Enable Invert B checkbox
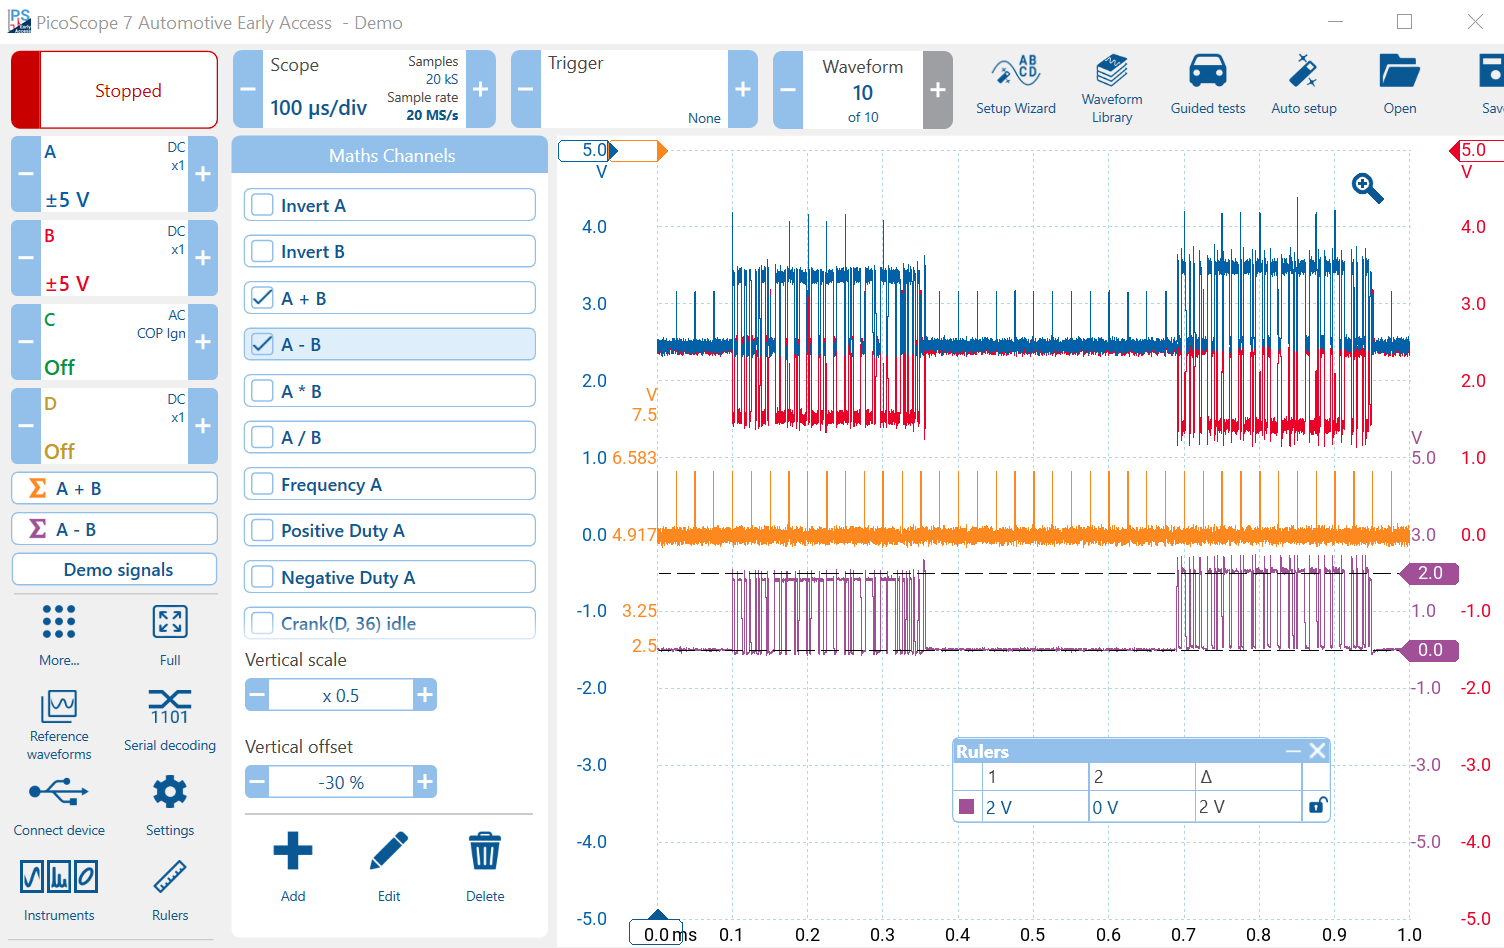The width and height of the screenshot is (1504, 948). (262, 251)
